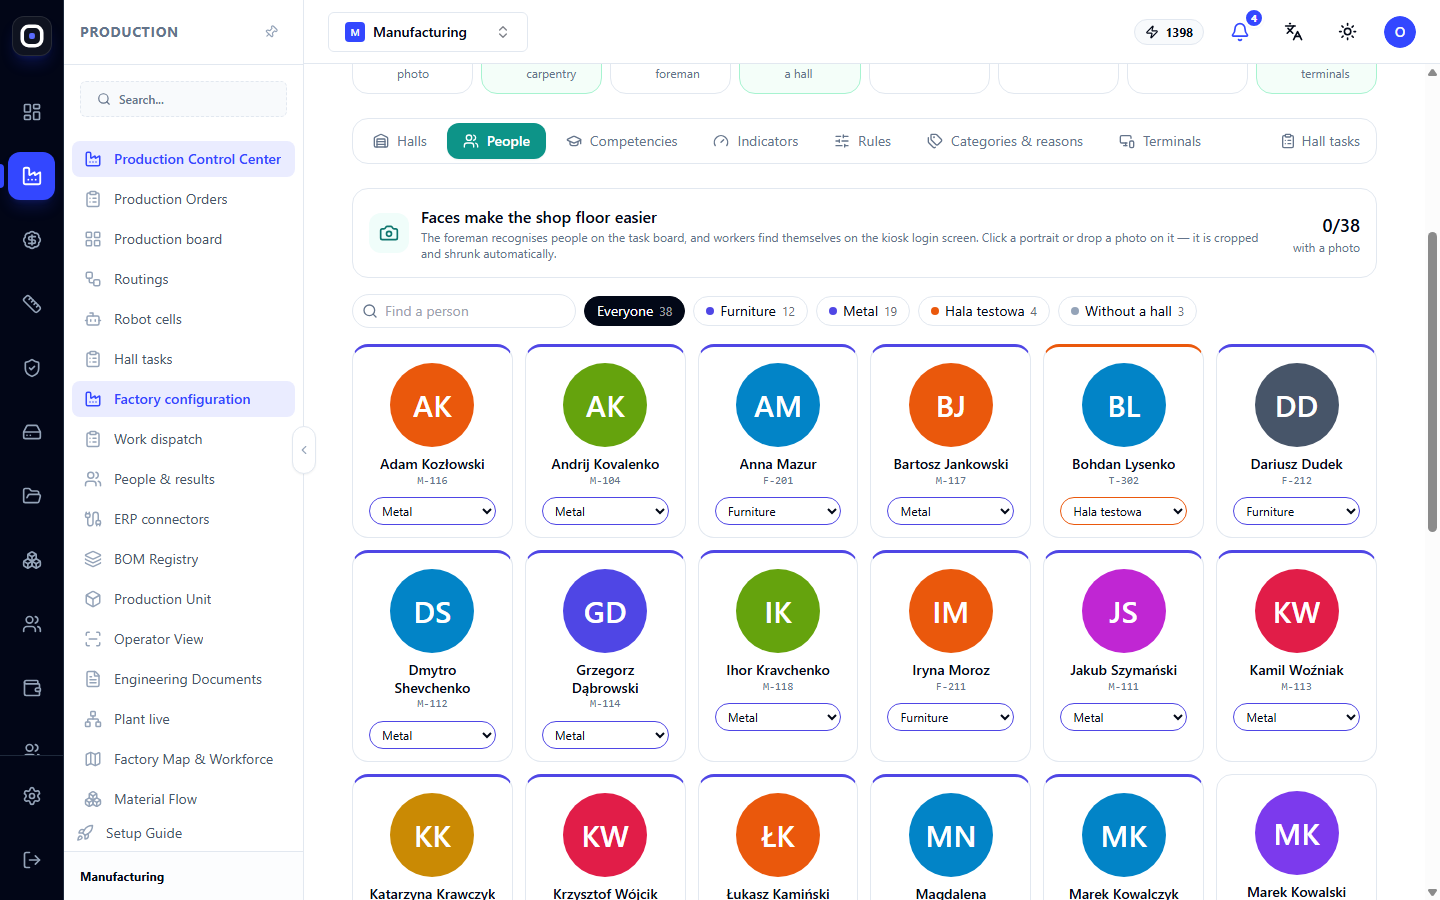The image size is (1440, 900).
Task: Click the shield icon in left rail
Action: 32,368
